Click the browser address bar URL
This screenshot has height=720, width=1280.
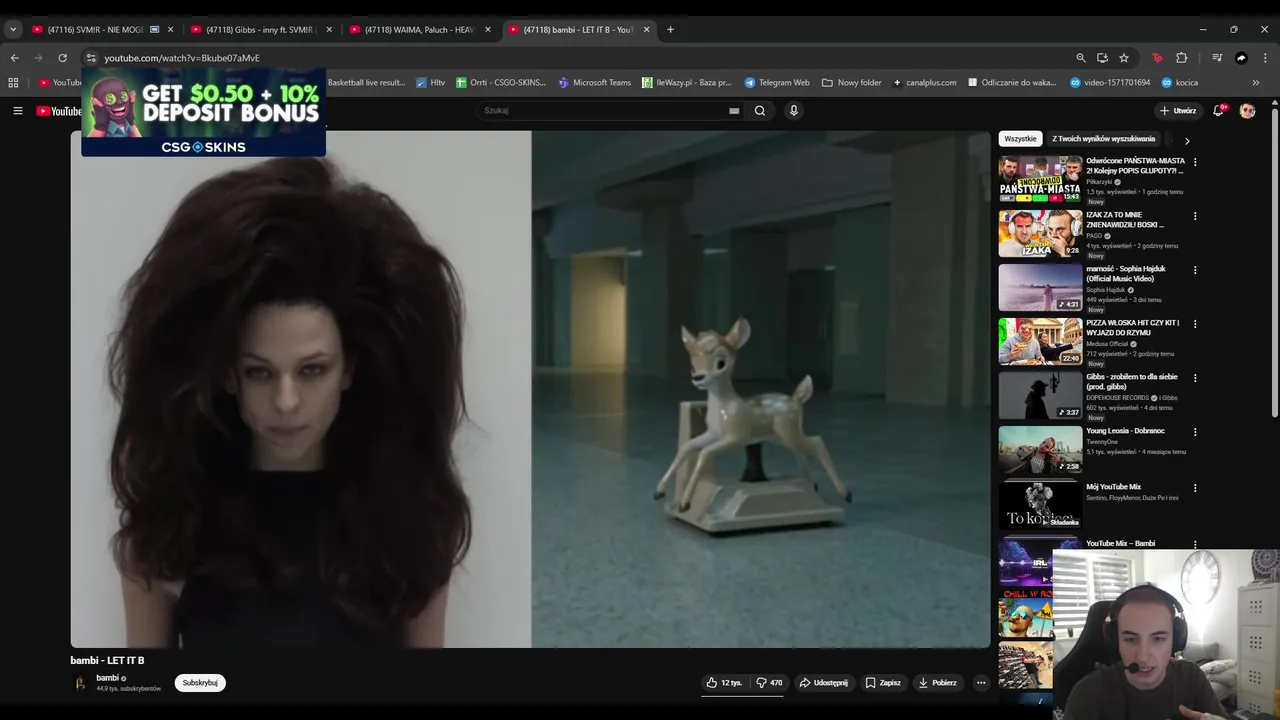182,58
